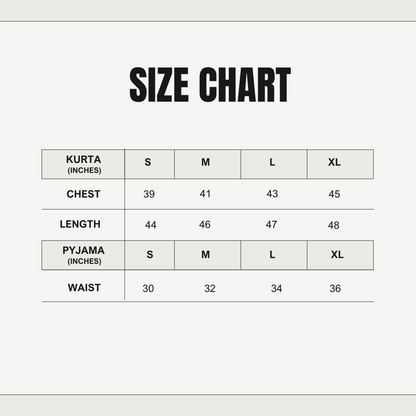The image size is (416, 416).
Task: Click chest value 43 for size L
Action: pyautogui.click(x=272, y=194)
